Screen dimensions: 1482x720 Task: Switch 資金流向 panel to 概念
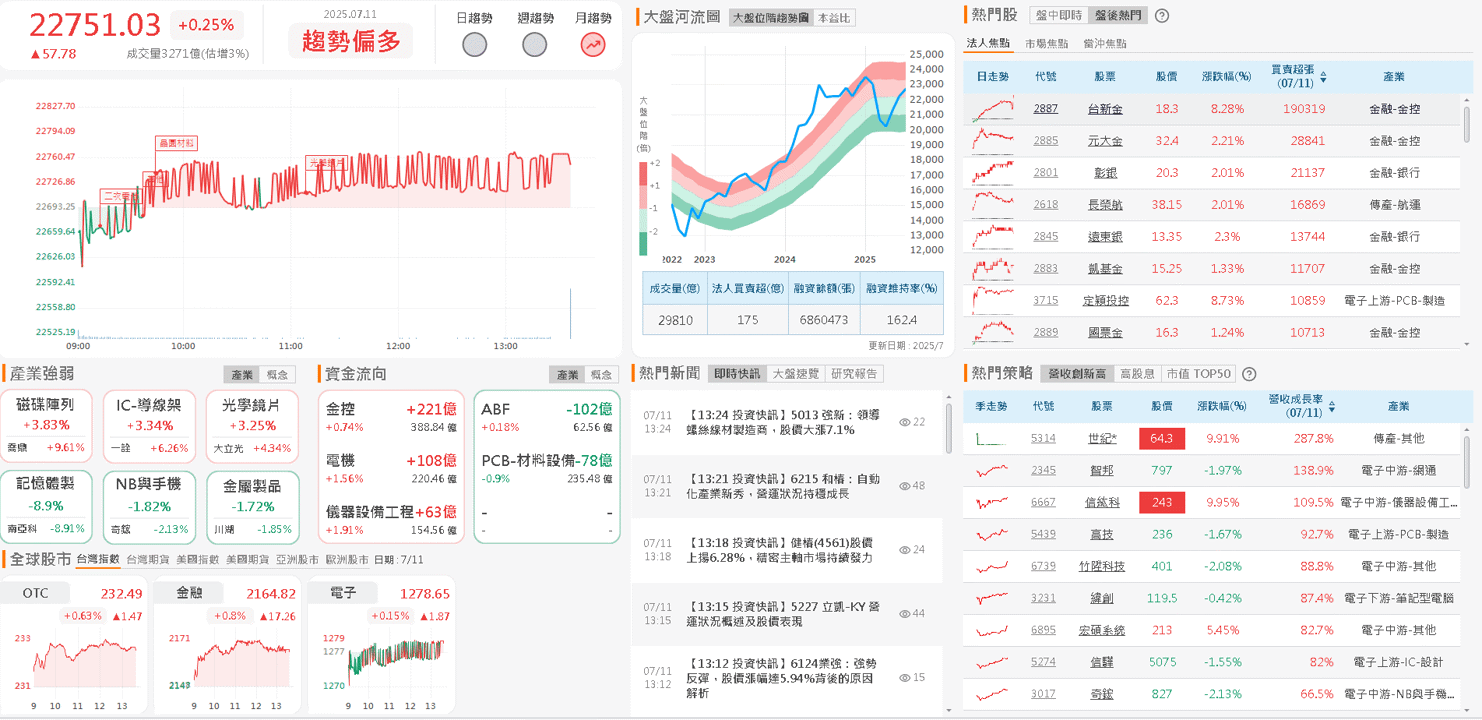(603, 374)
